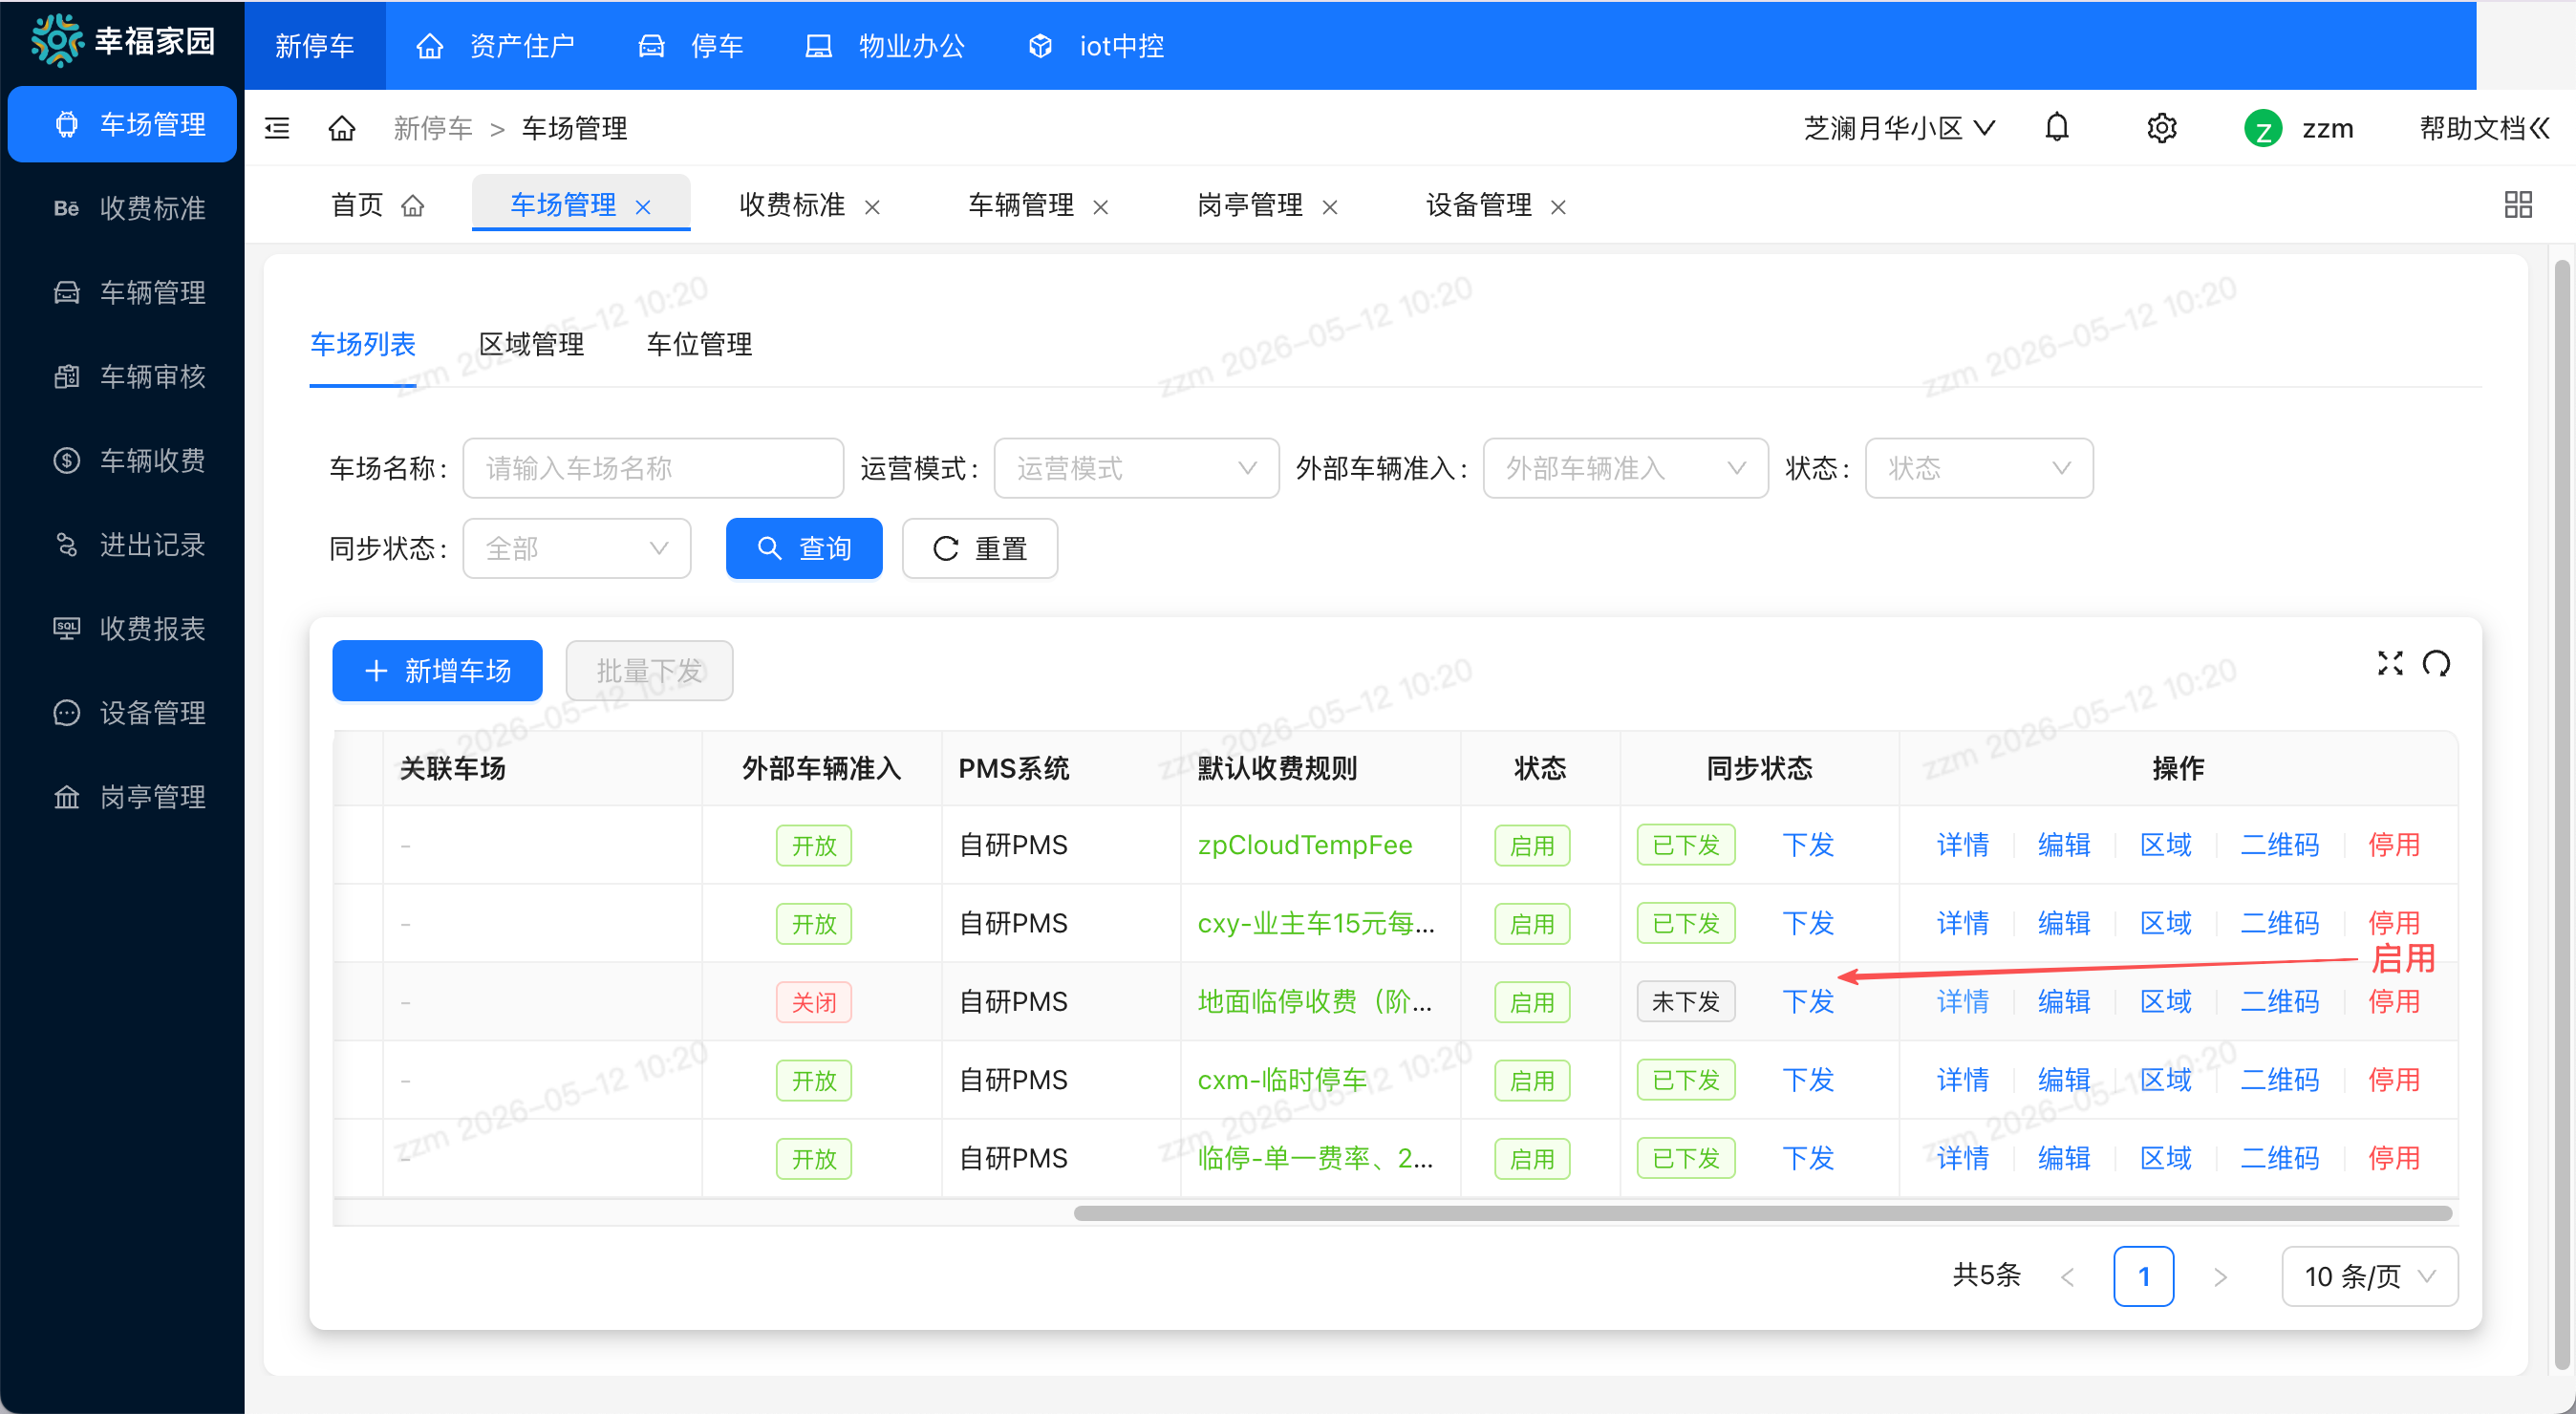The height and width of the screenshot is (1414, 2576).
Task: Click 停用 in the zpCloudTempFee row
Action: 2393,845
